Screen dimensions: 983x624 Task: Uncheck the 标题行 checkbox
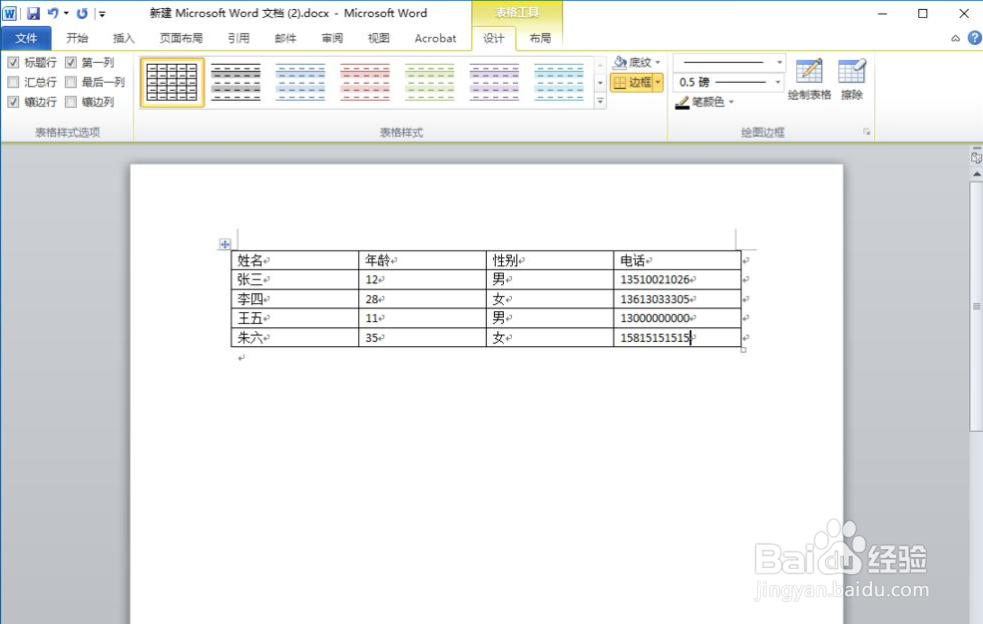point(13,61)
